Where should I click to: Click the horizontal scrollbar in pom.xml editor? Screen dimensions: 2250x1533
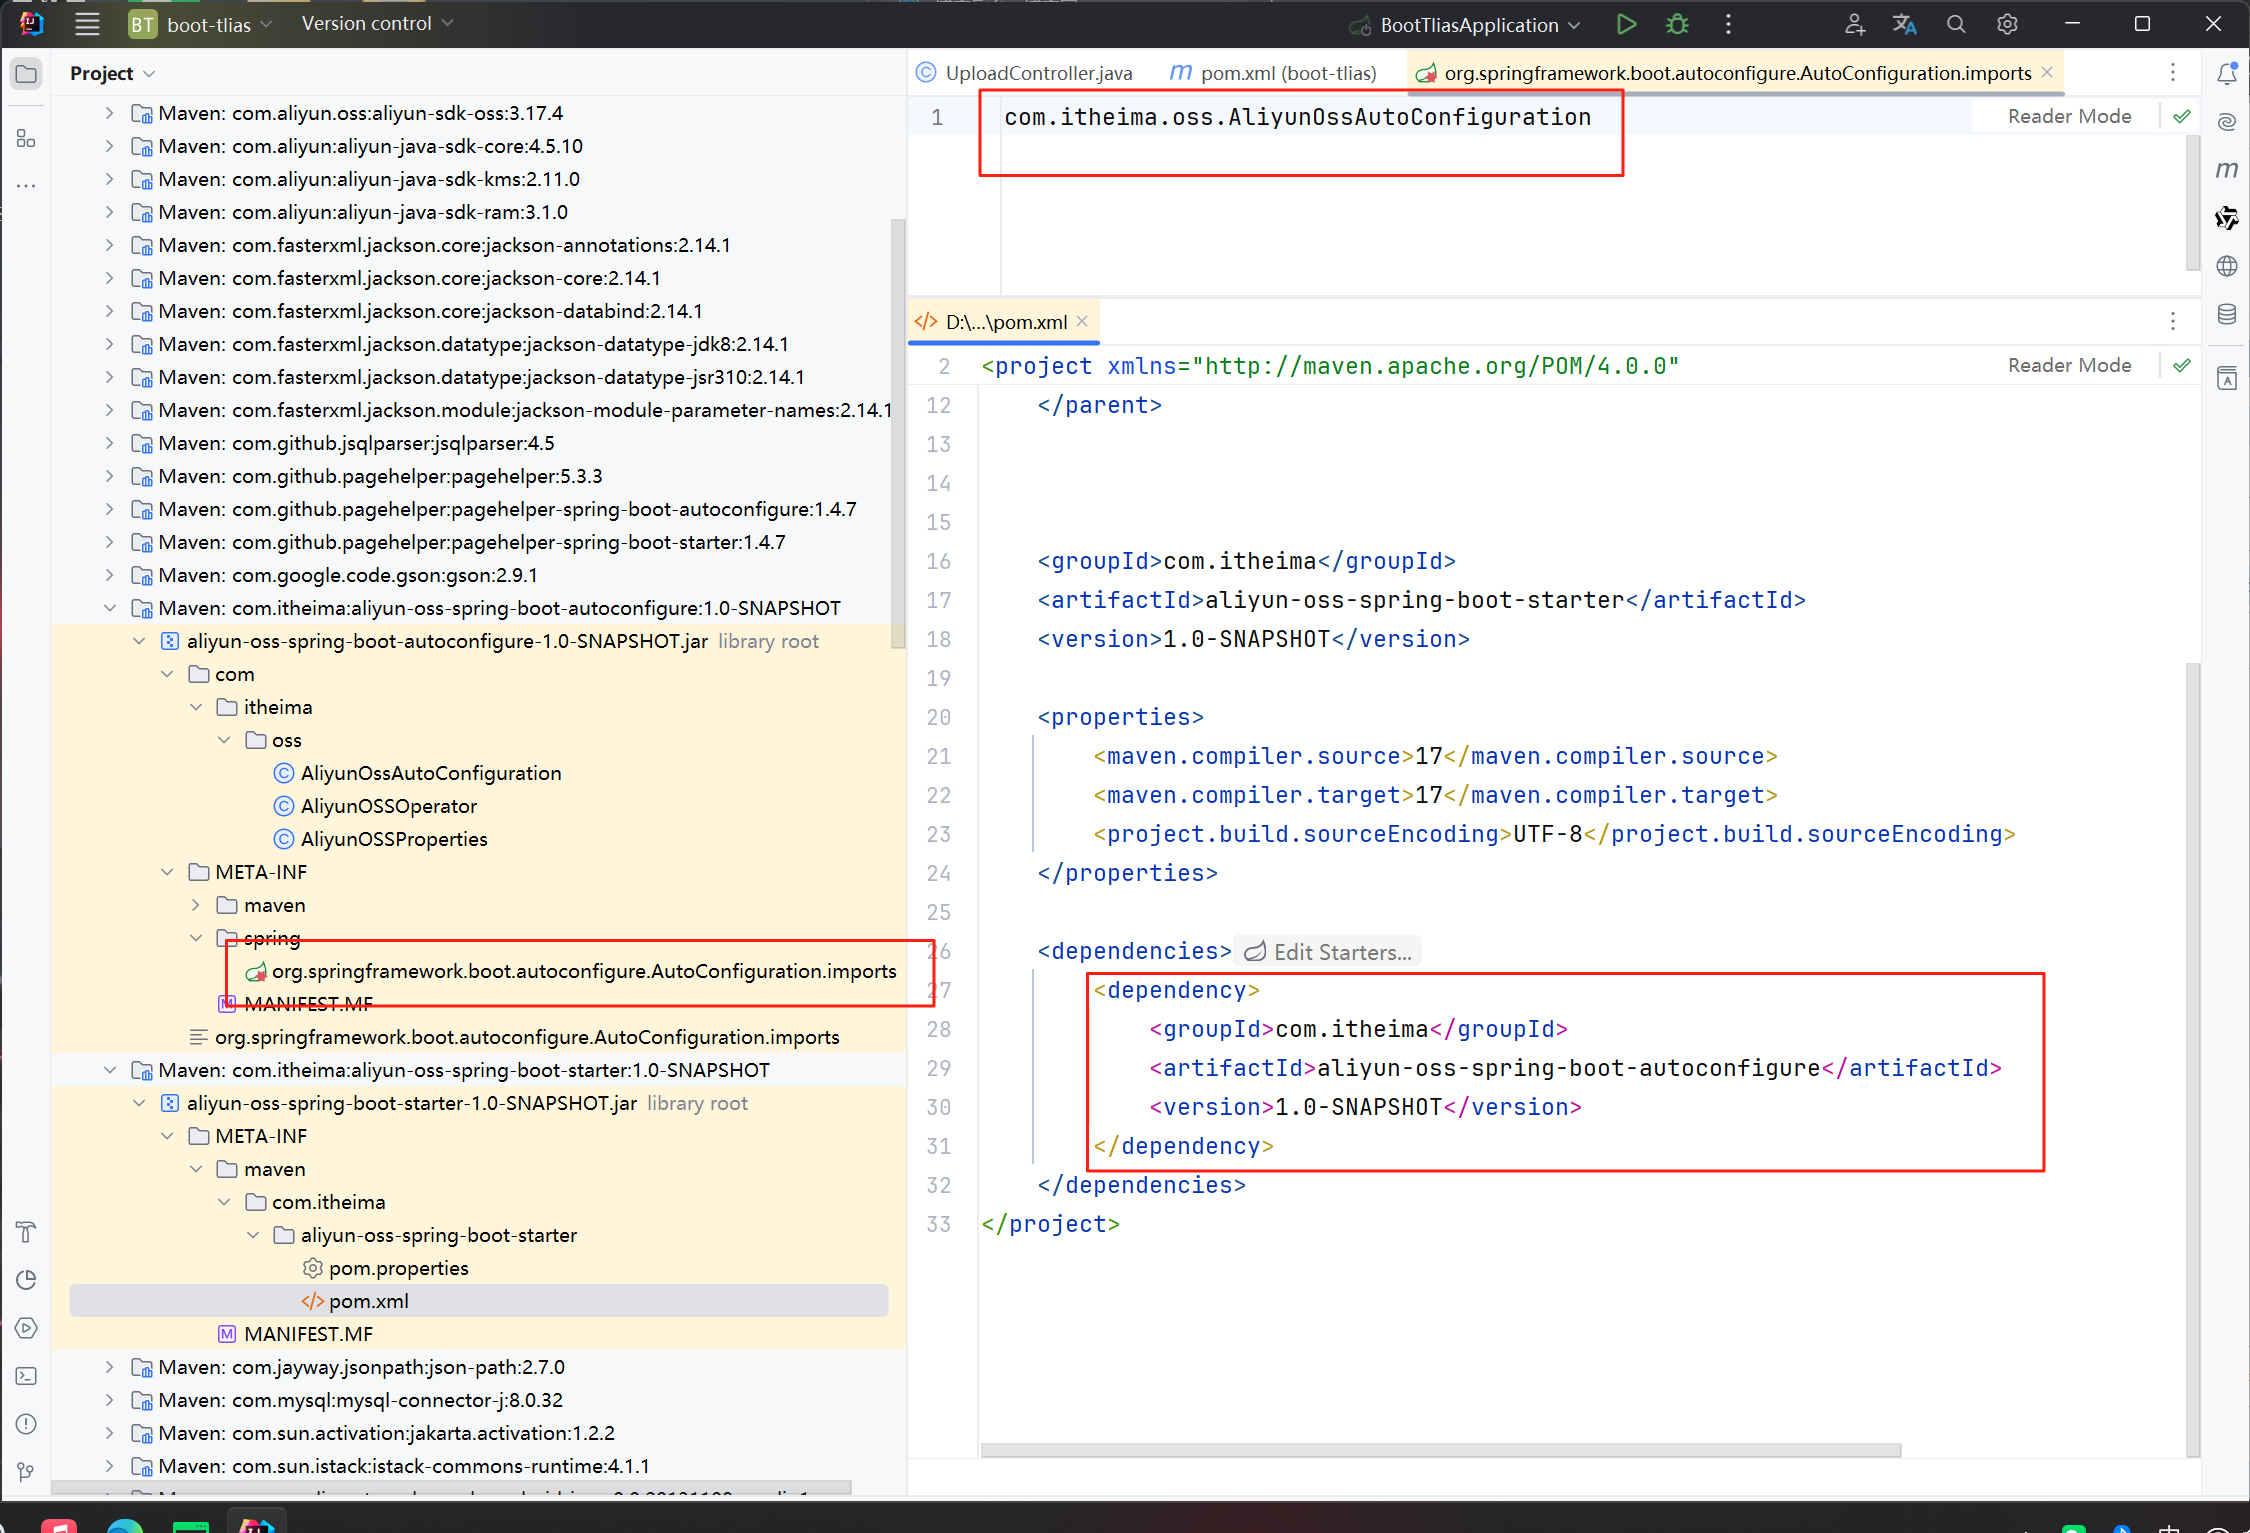1440,1450
